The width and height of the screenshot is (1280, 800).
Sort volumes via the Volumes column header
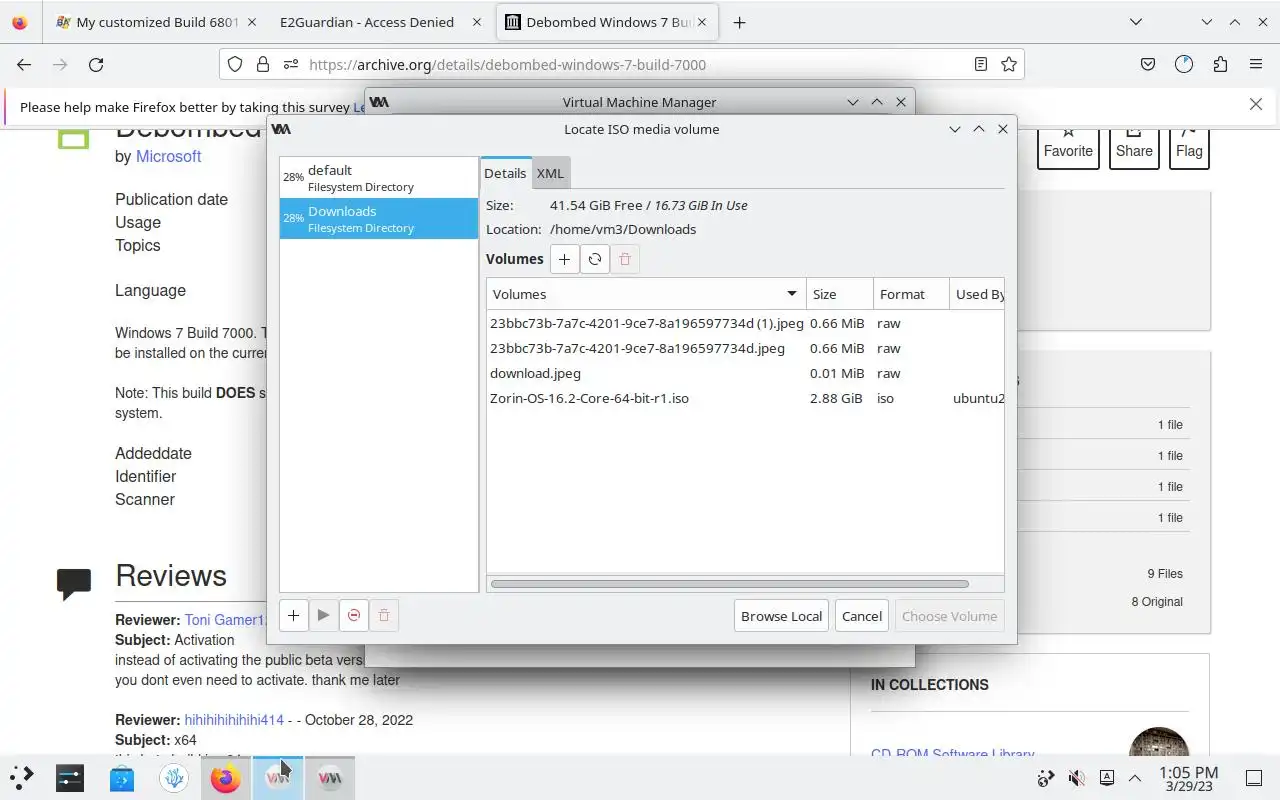646,294
